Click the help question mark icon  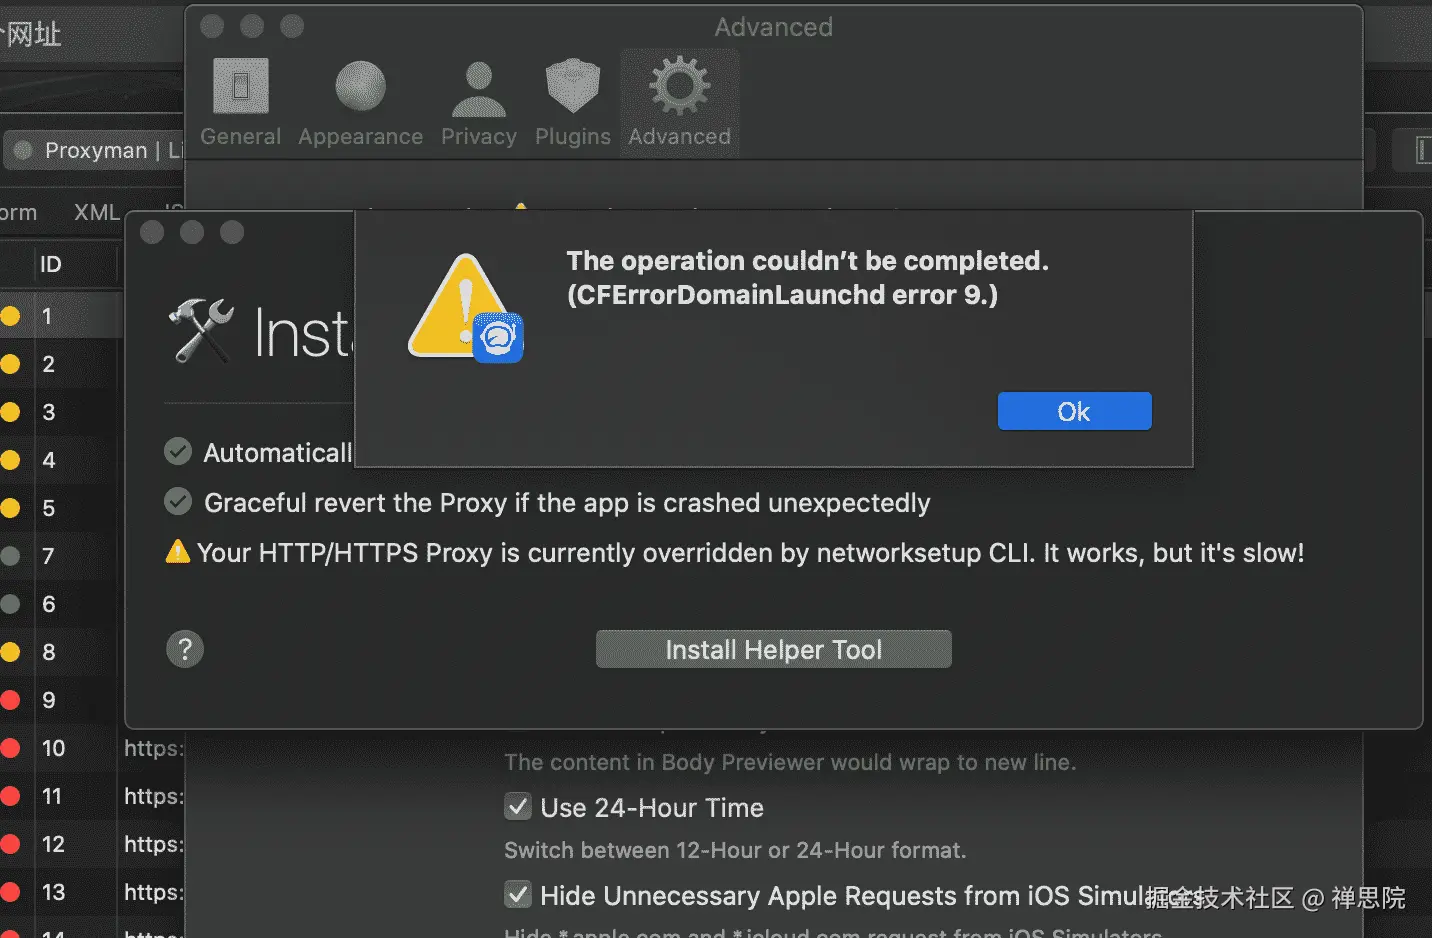click(185, 650)
